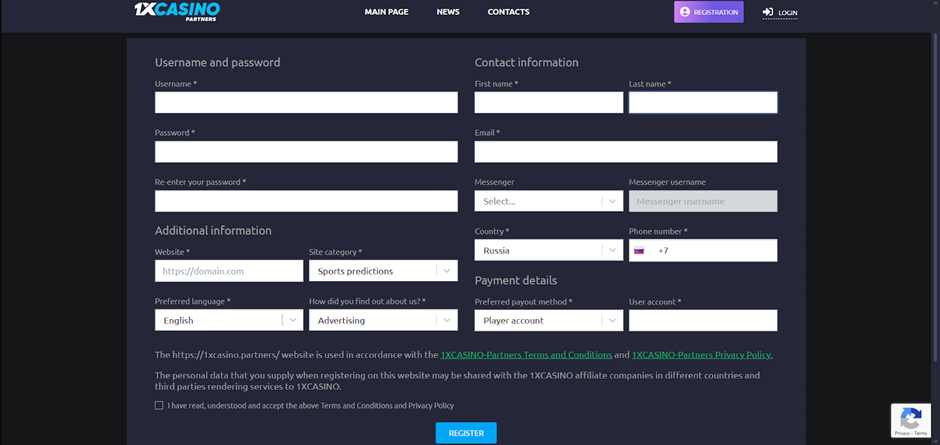The width and height of the screenshot is (940, 445).
Task: Open the Country dropdown showing Russia
Action: click(548, 251)
